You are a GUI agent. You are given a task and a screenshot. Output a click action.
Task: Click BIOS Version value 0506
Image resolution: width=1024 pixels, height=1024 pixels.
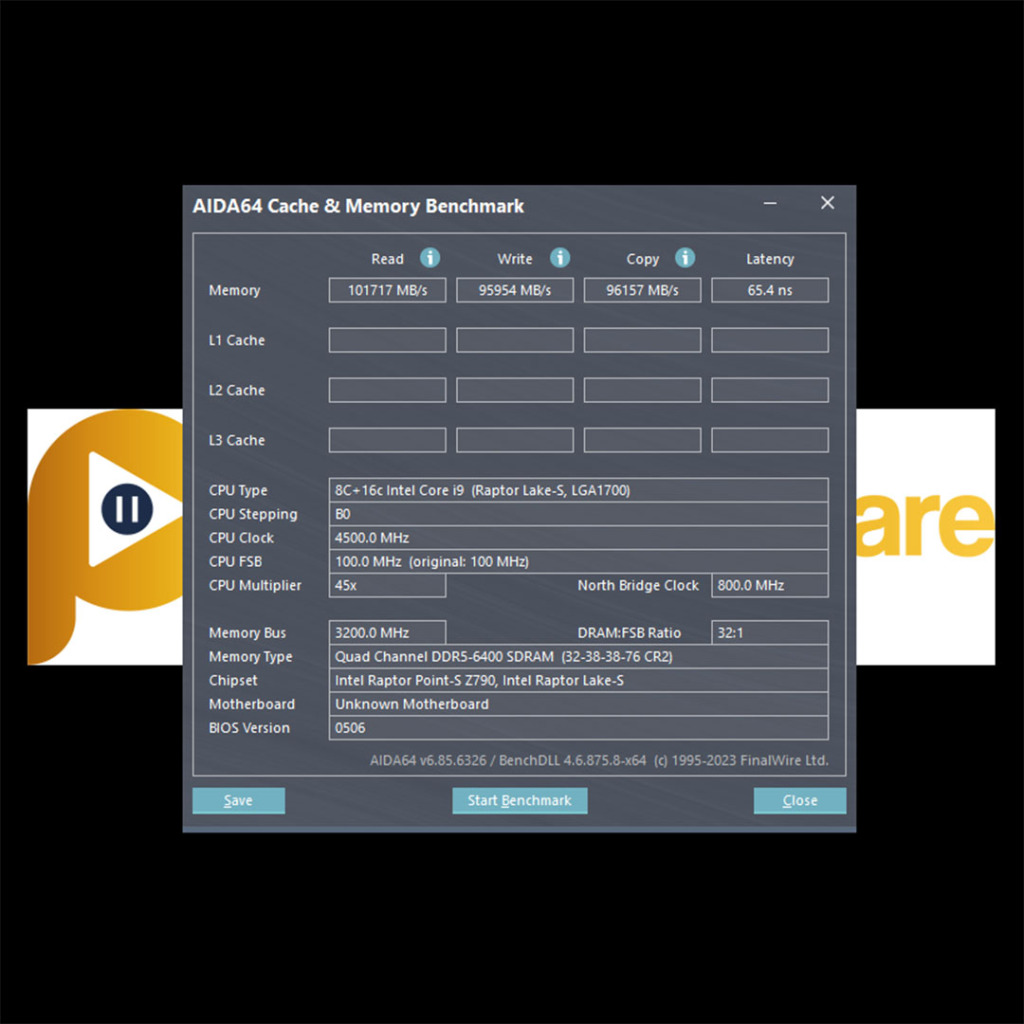(579, 728)
